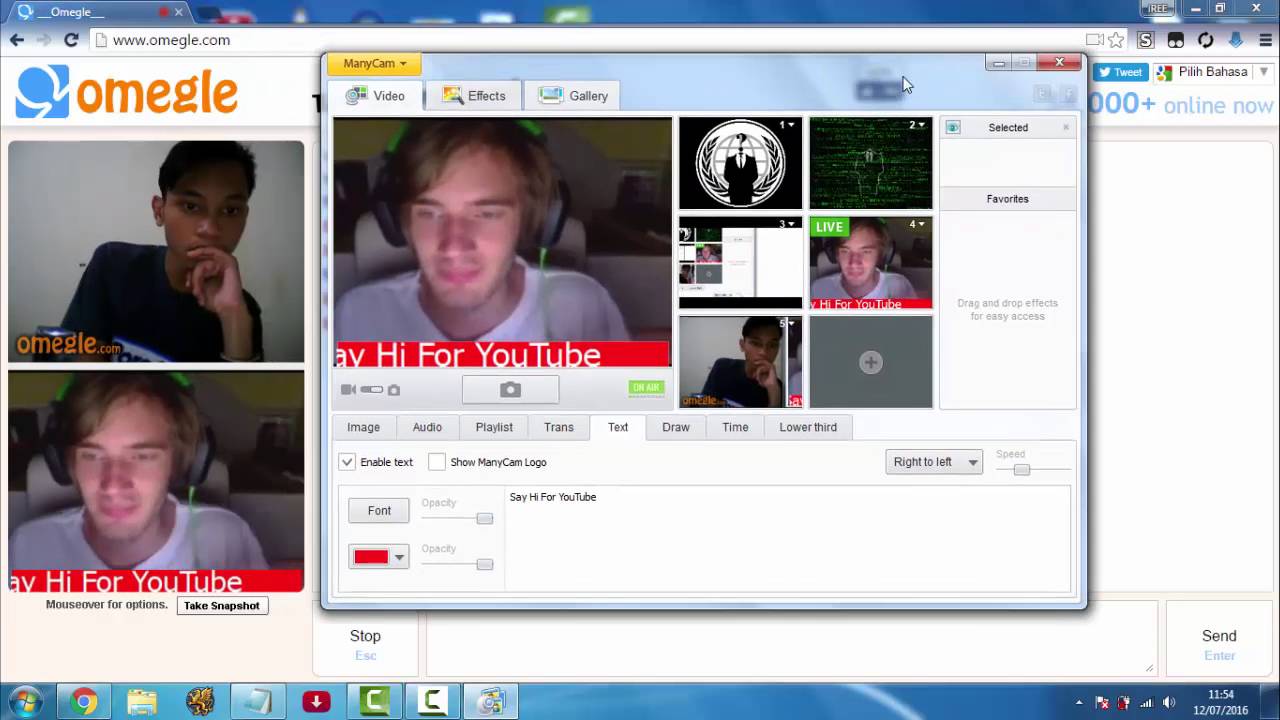
Task: Click the small photo camera icon under the preview
Action: click(394, 390)
